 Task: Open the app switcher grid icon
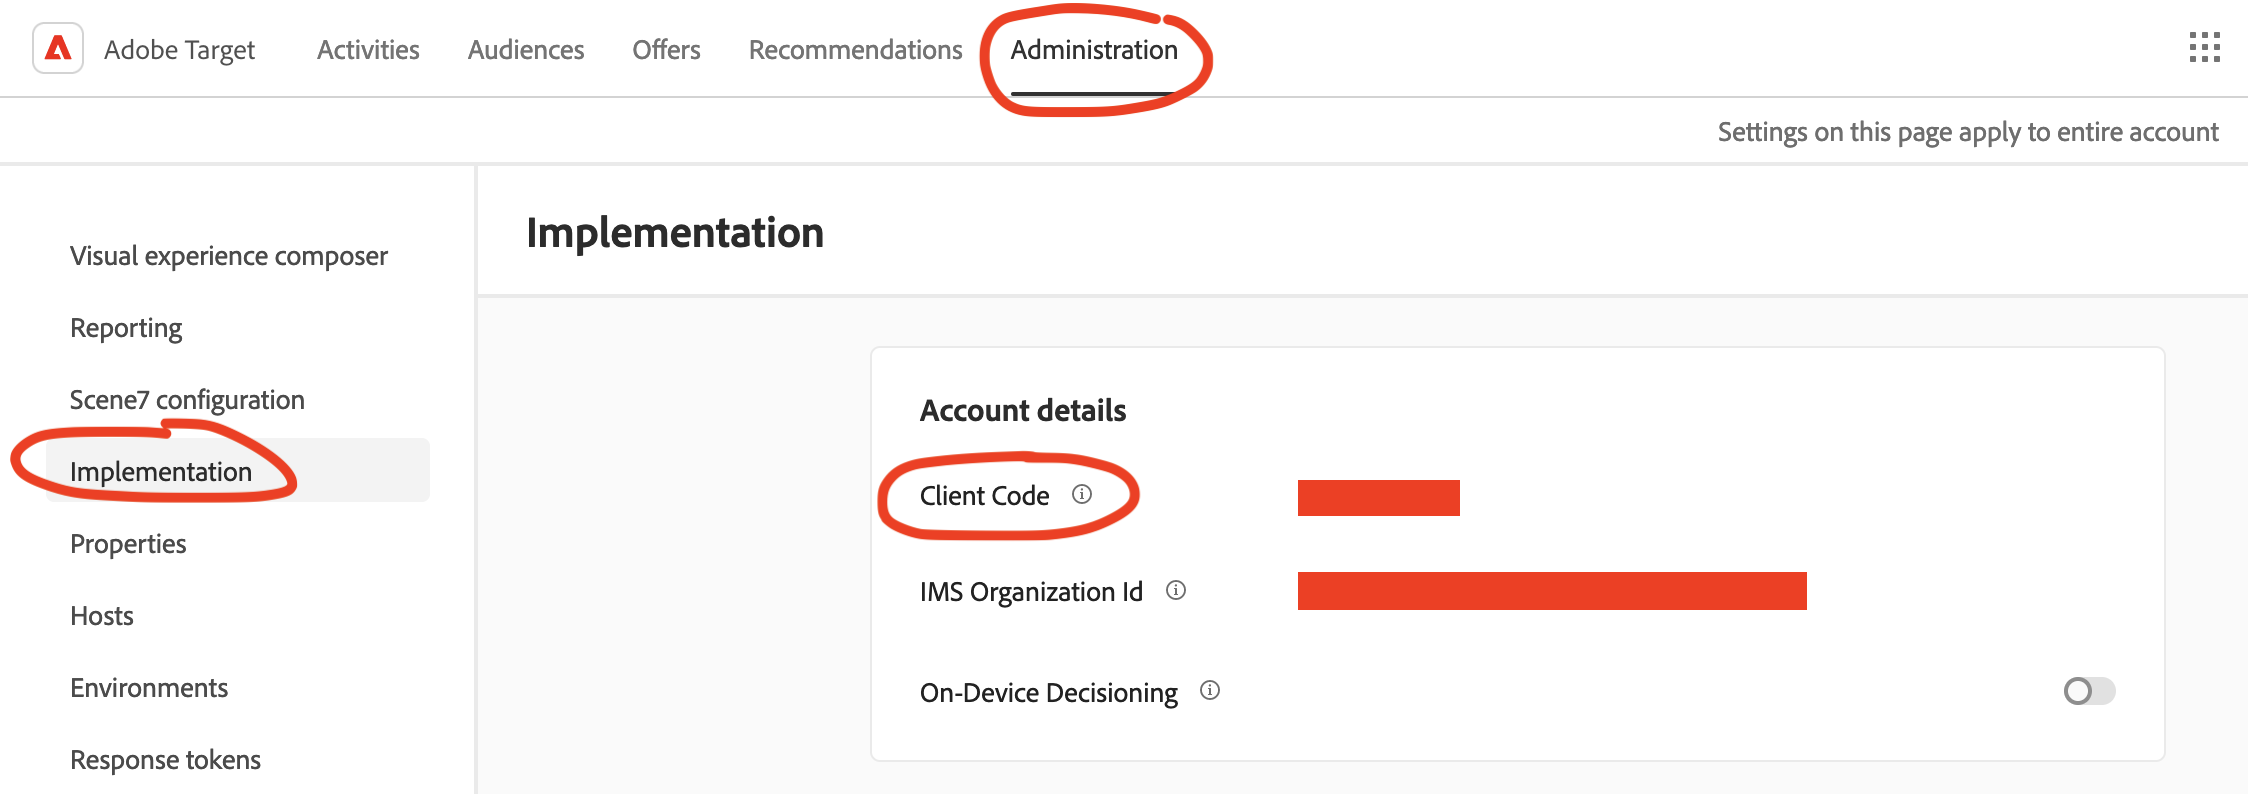coord(2204,47)
